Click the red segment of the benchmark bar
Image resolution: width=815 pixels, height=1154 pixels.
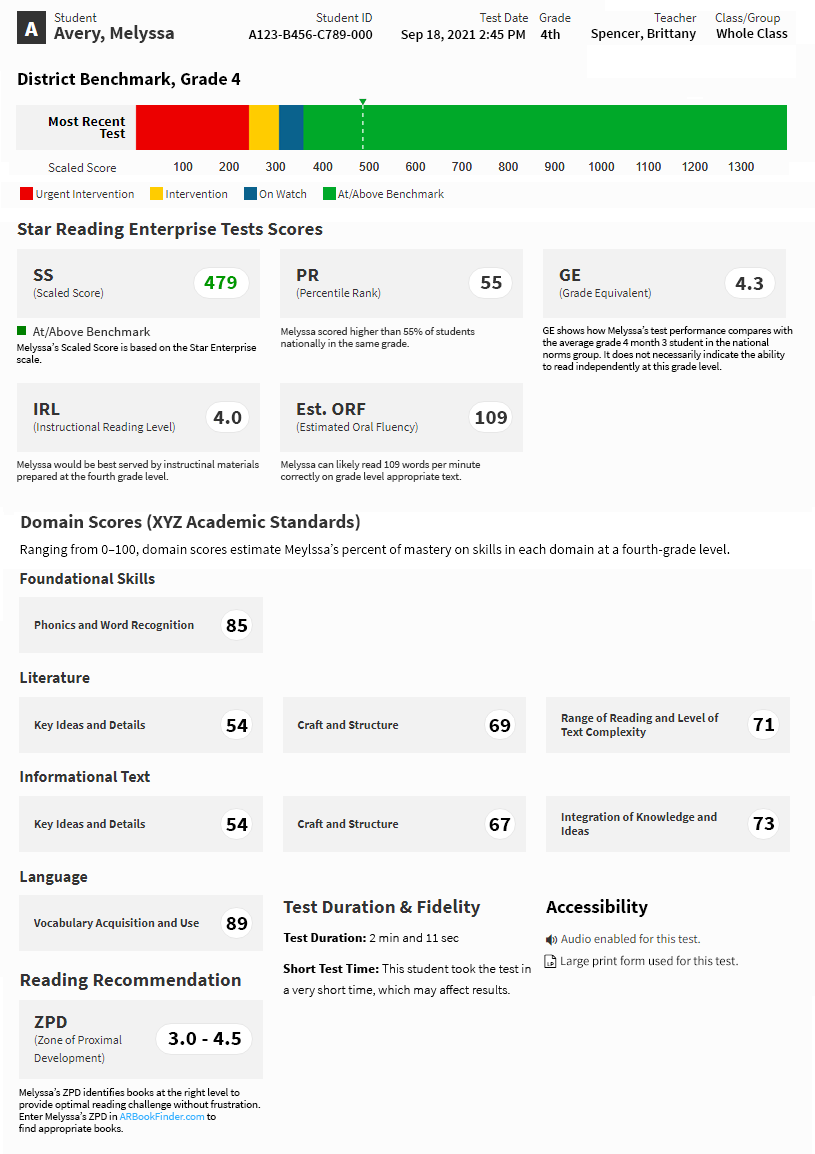click(x=192, y=127)
